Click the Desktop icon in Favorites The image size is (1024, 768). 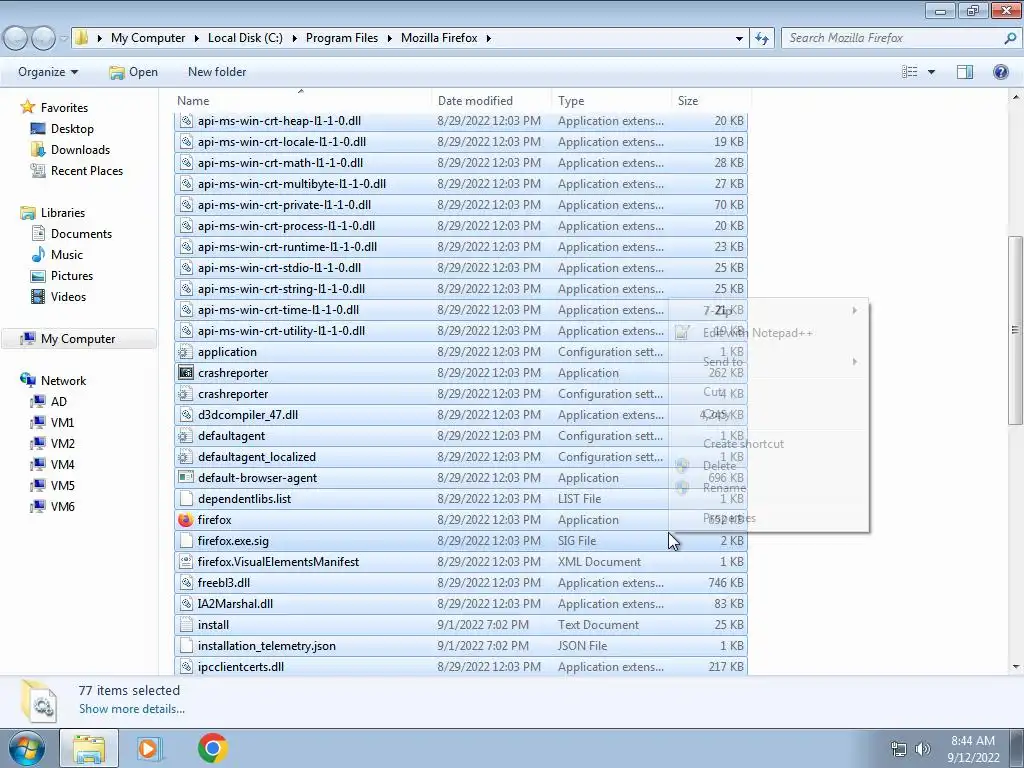point(38,129)
